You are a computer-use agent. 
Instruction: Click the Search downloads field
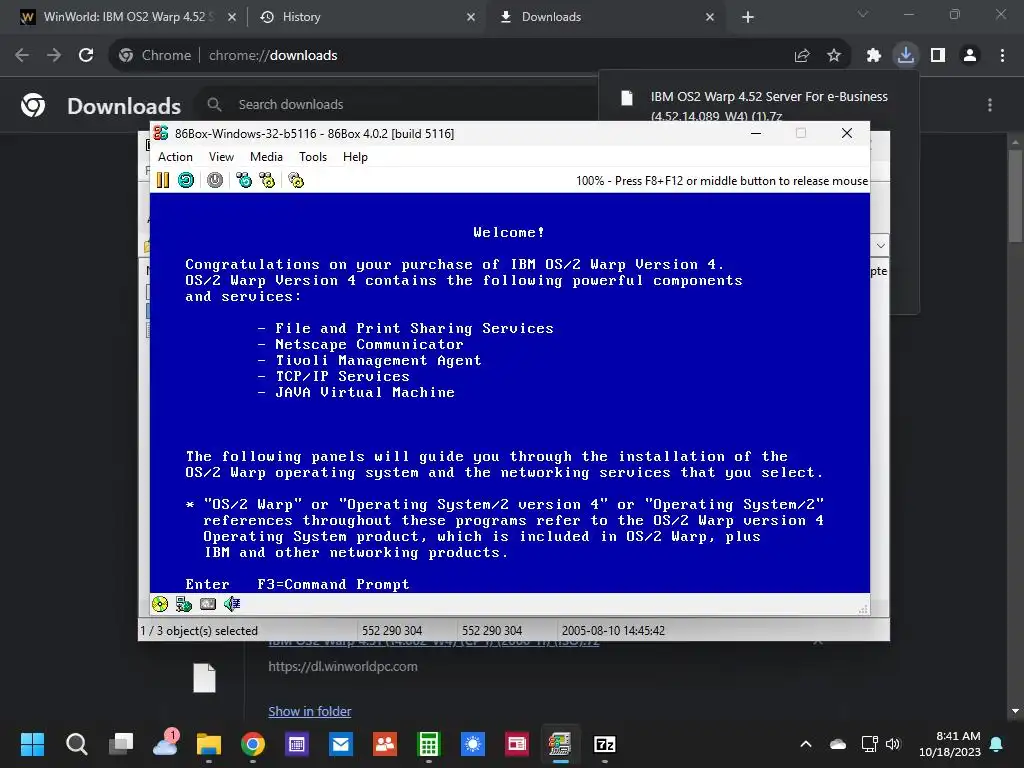(398, 104)
